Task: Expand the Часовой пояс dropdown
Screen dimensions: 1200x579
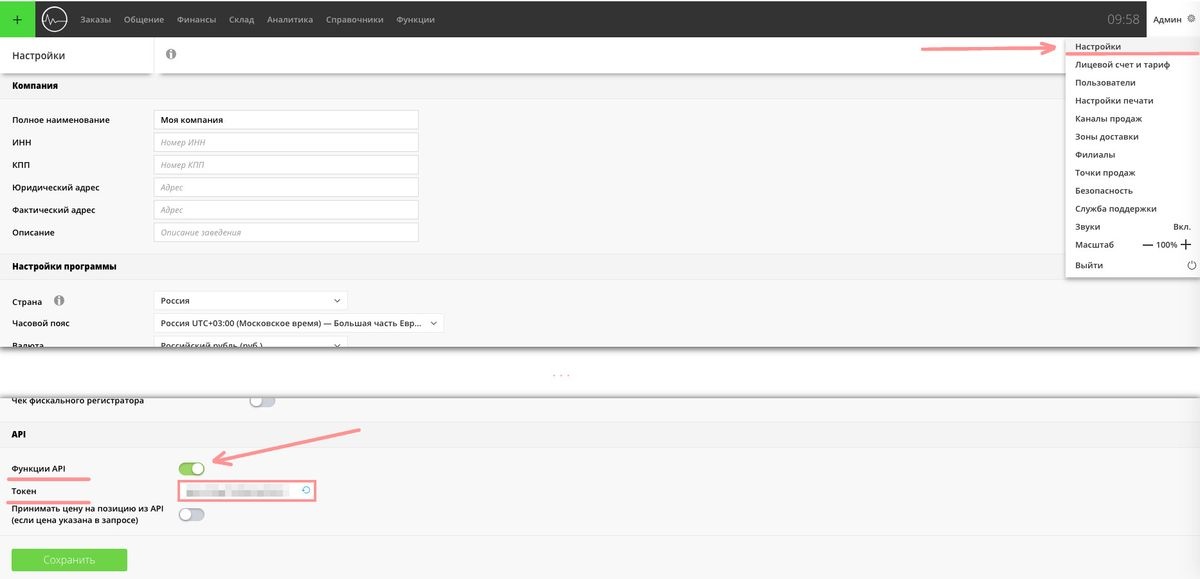Action: click(x=298, y=323)
